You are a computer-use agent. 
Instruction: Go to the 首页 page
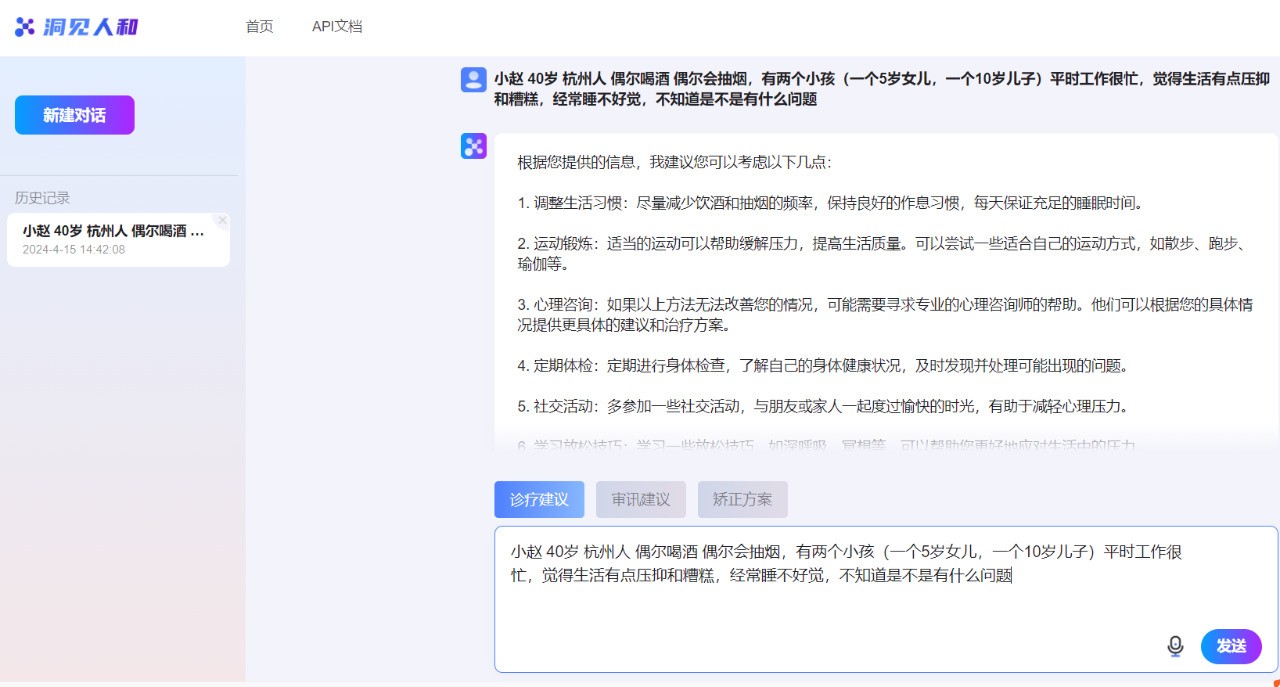tap(259, 27)
